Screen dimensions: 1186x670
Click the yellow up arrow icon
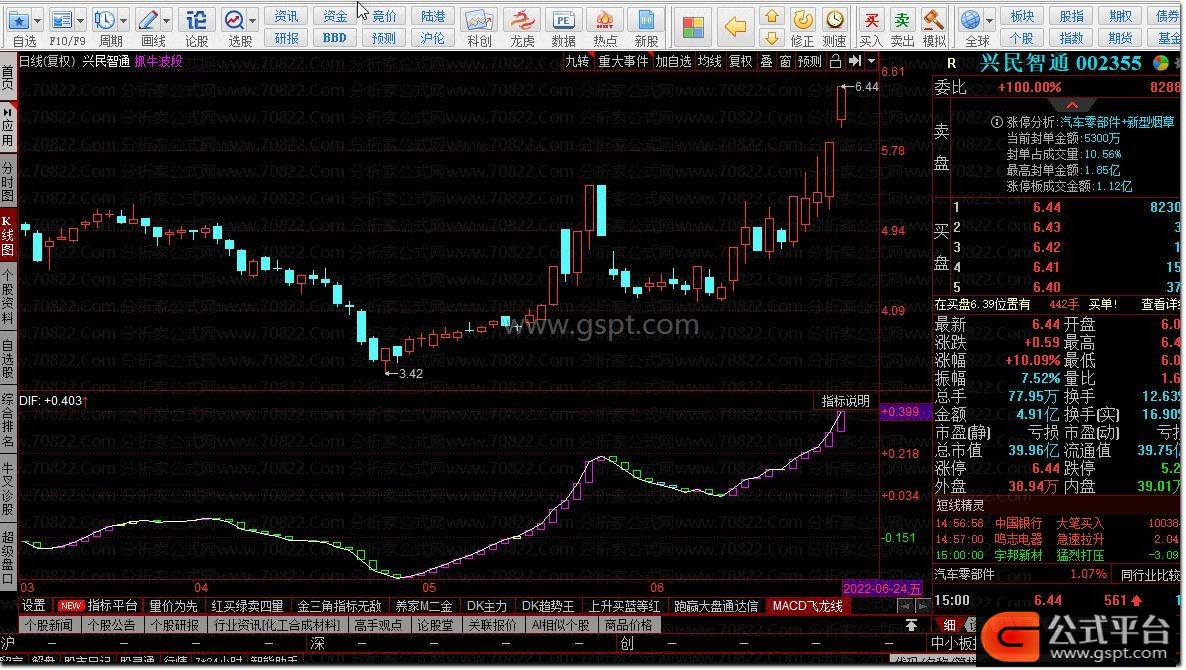tap(772, 16)
